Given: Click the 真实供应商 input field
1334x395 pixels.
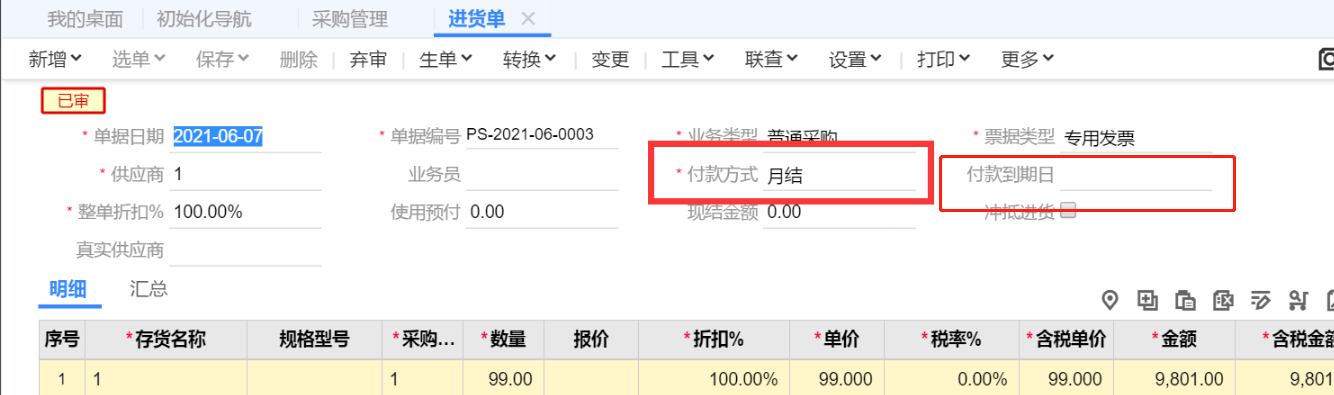Looking at the screenshot, I should [x=246, y=250].
